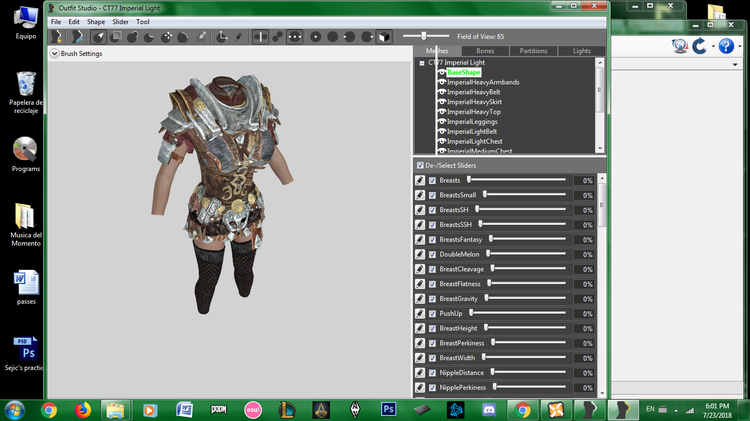
Task: Click edit pencil icon for BreastWidth slider
Action: pos(420,358)
